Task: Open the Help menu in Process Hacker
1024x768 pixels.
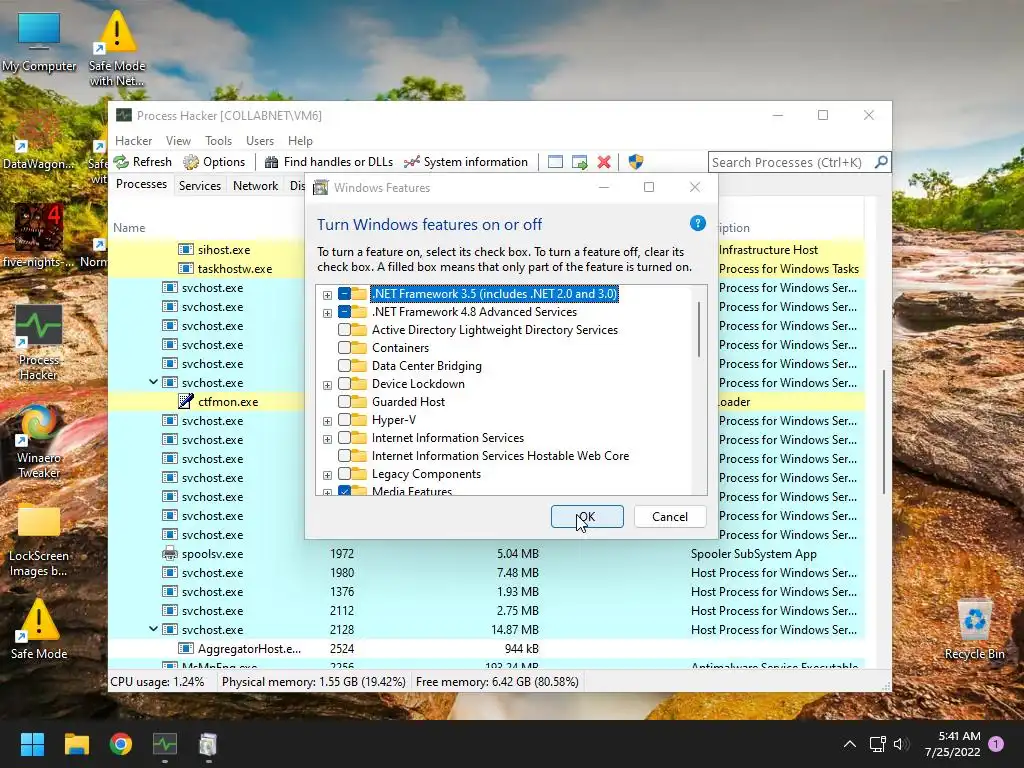Action: [x=300, y=140]
